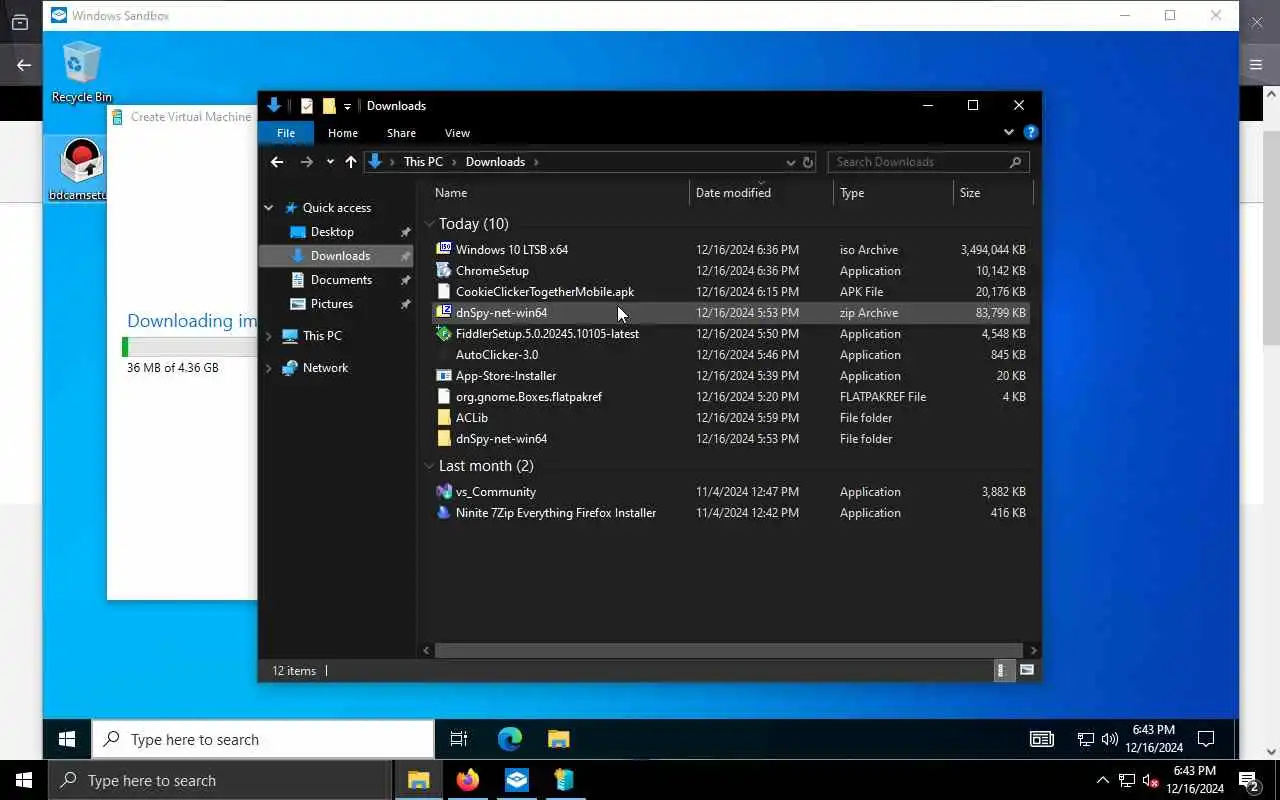Open the Recycle Bin desktop icon
Viewport: 1280px width, 800px height.
[x=81, y=72]
